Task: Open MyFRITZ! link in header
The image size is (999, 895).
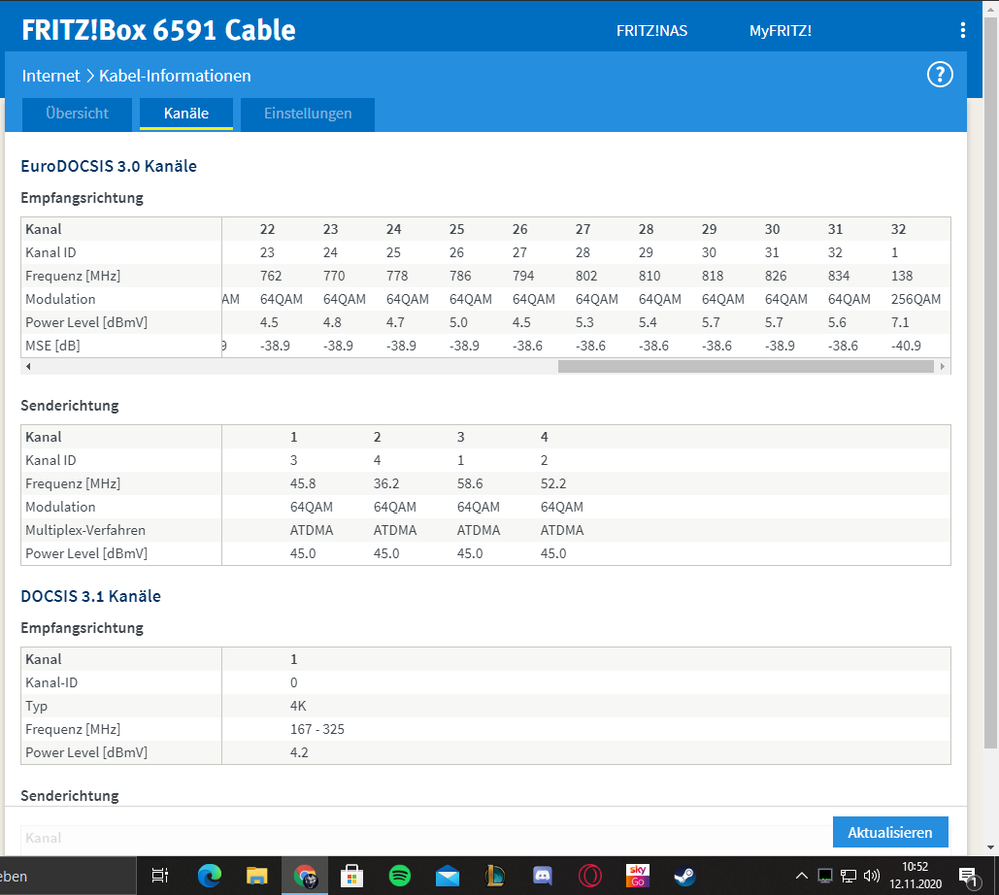Action: 780,31
